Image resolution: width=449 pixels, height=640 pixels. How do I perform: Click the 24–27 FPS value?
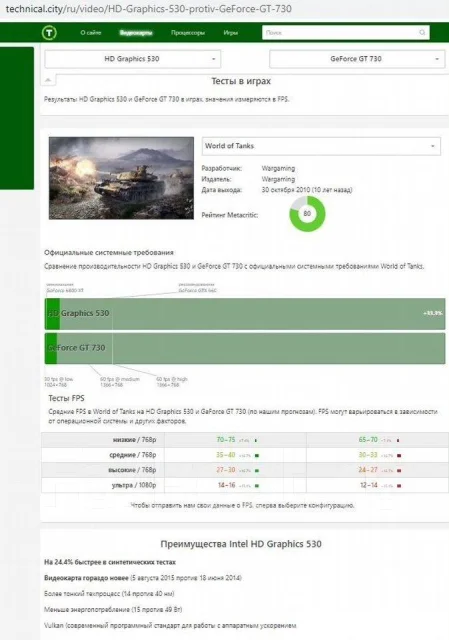[x=368, y=470]
